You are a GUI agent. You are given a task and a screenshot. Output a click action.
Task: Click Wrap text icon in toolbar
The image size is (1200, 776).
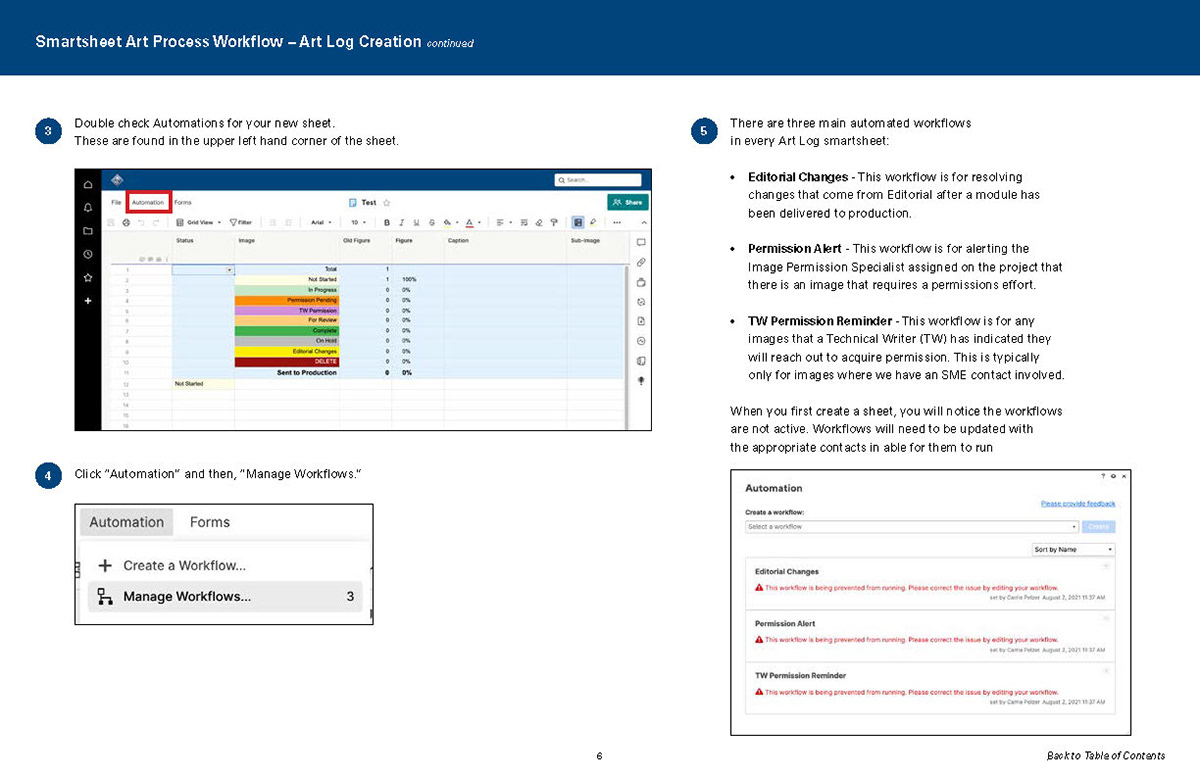[x=524, y=222]
